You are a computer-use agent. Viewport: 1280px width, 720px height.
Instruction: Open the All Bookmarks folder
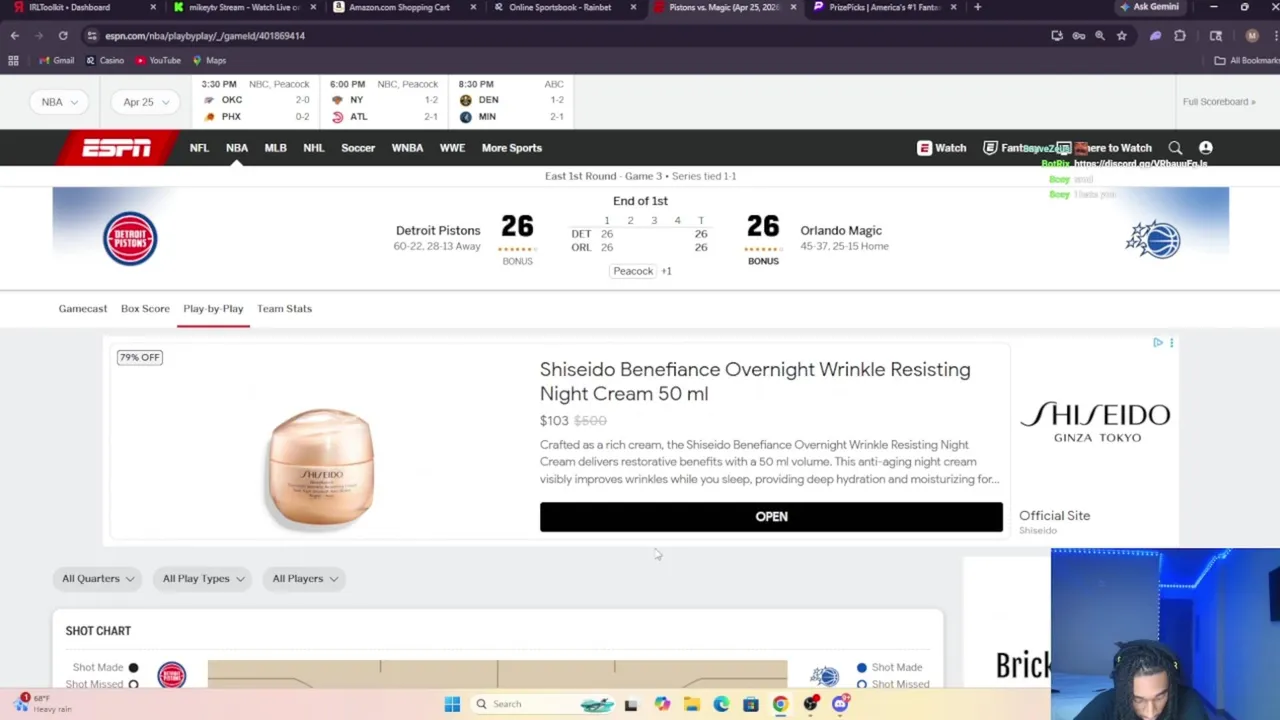(1246, 61)
